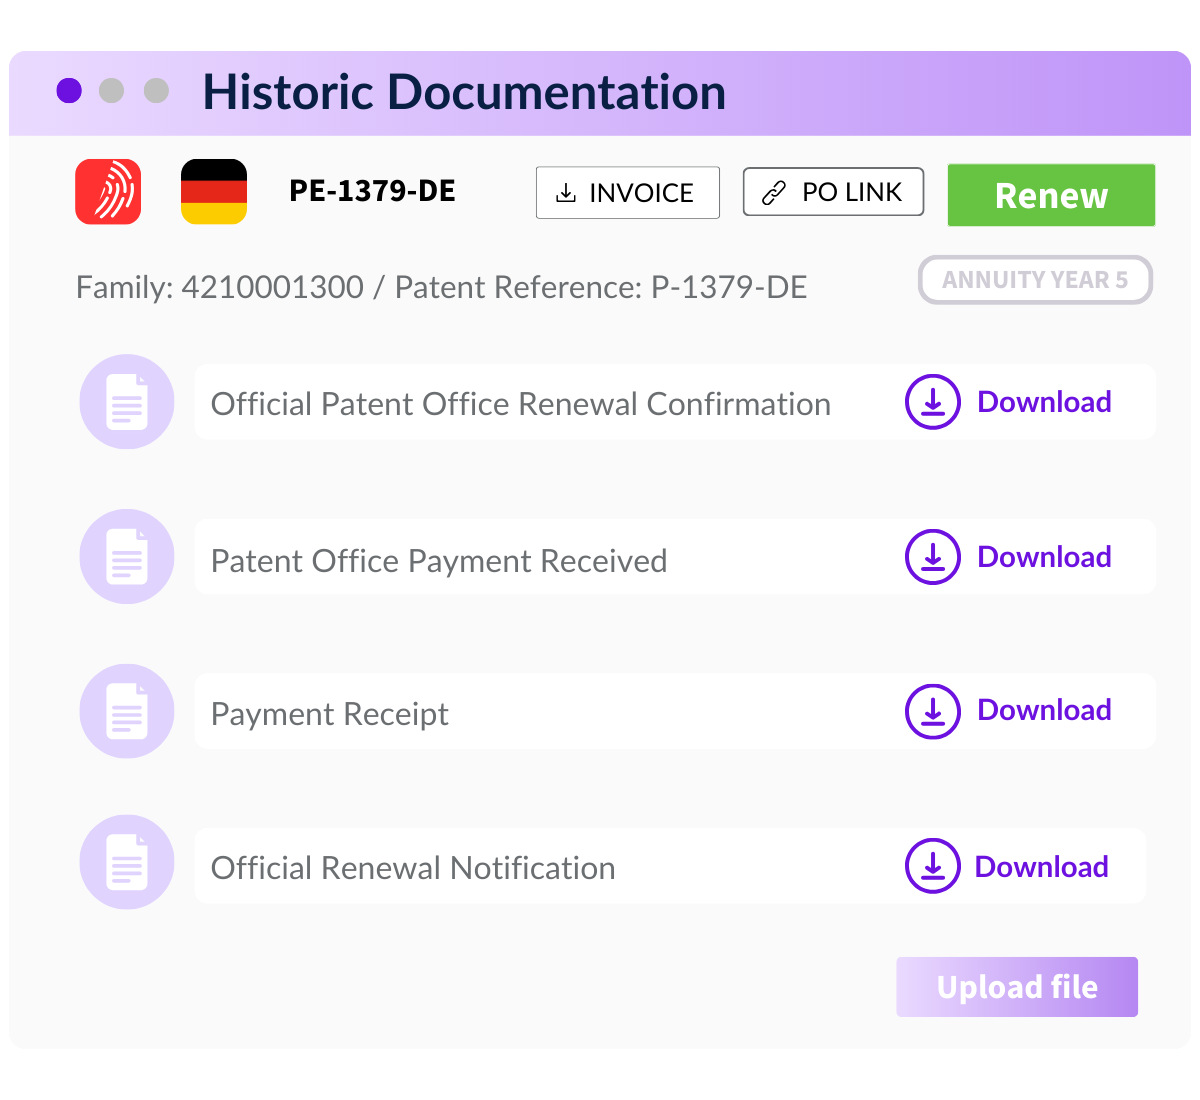Click the document icon beside Payment Receipt
Viewport: 1200px width, 1100px height.
pos(126,711)
